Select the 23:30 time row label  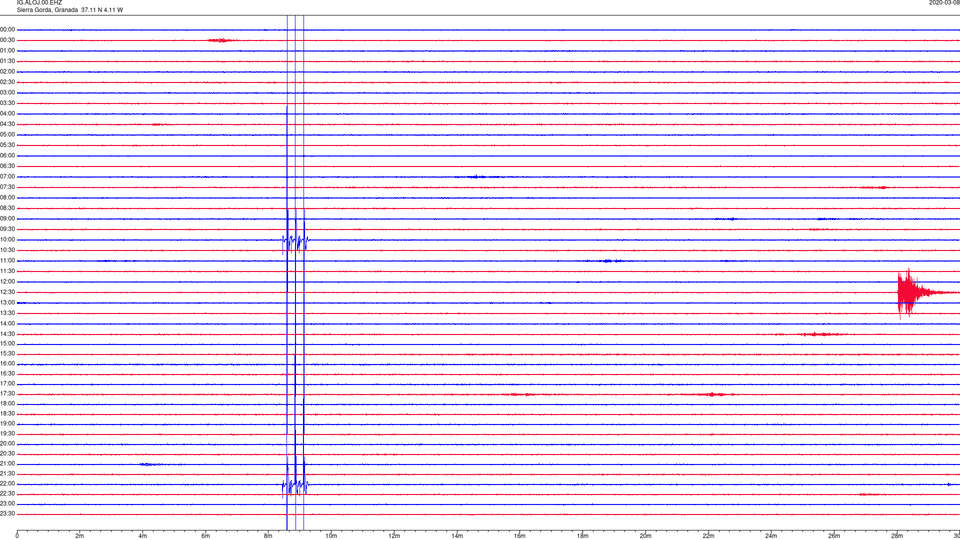(x=7, y=514)
